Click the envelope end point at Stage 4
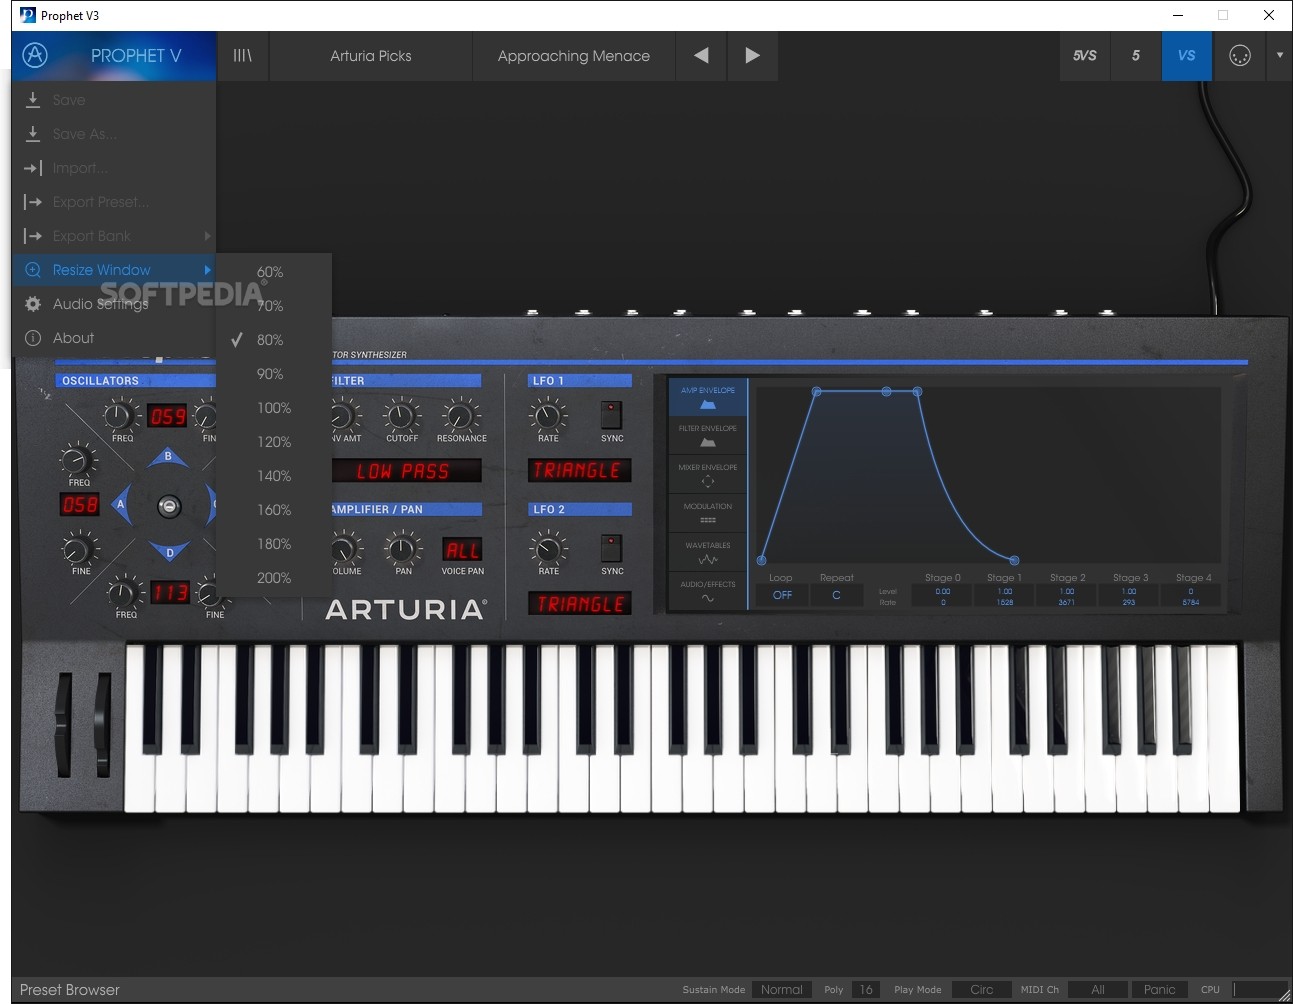This screenshot has width=1293, height=1004. pos(1014,560)
